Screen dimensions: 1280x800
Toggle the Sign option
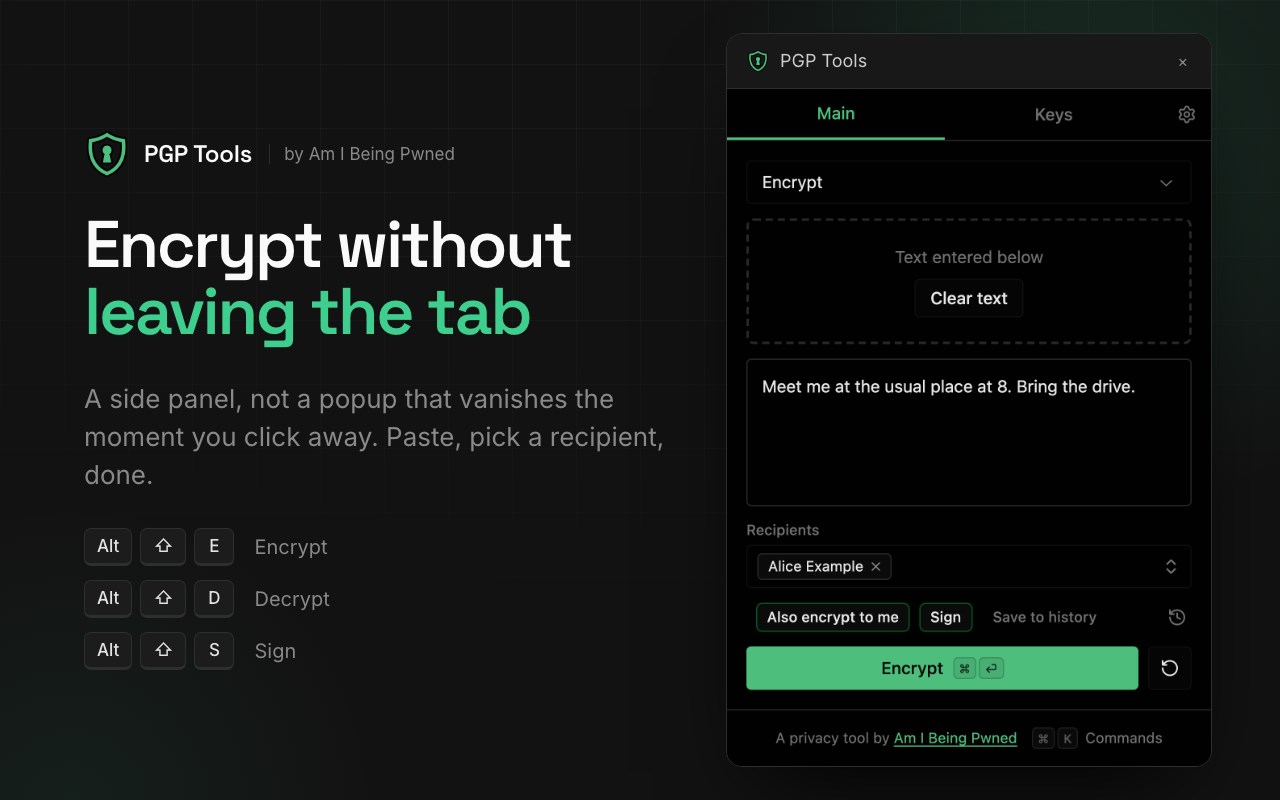[x=945, y=617]
